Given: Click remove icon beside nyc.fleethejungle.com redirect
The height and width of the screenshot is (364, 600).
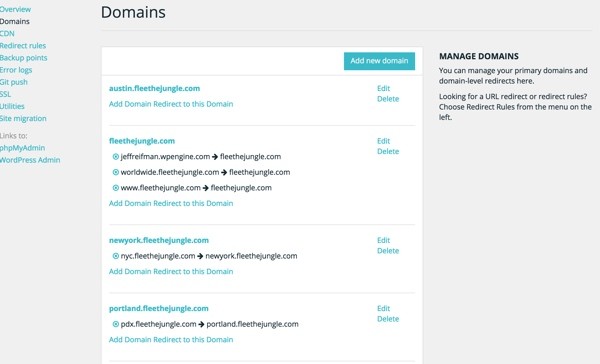Looking at the screenshot, I should [x=116, y=256].
